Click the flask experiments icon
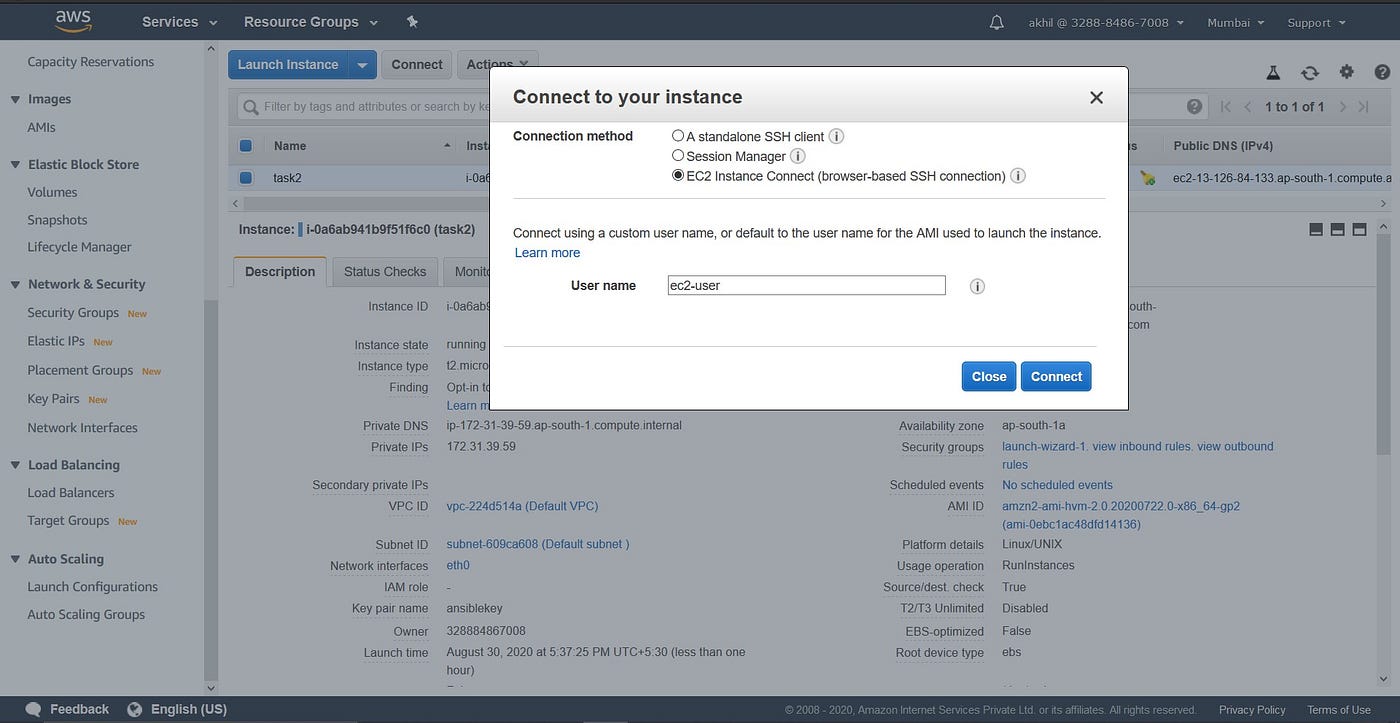Viewport: 1400px width, 723px height. pos(1273,72)
